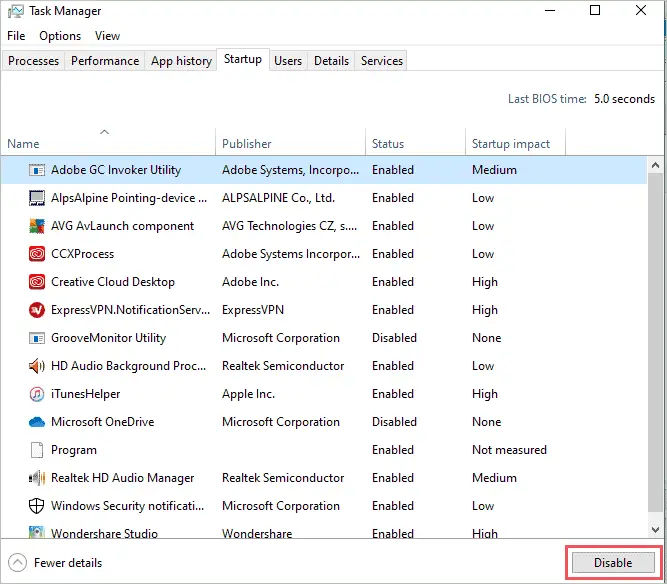The width and height of the screenshot is (667, 584).
Task: Select the Program entry name
Action: [74, 450]
